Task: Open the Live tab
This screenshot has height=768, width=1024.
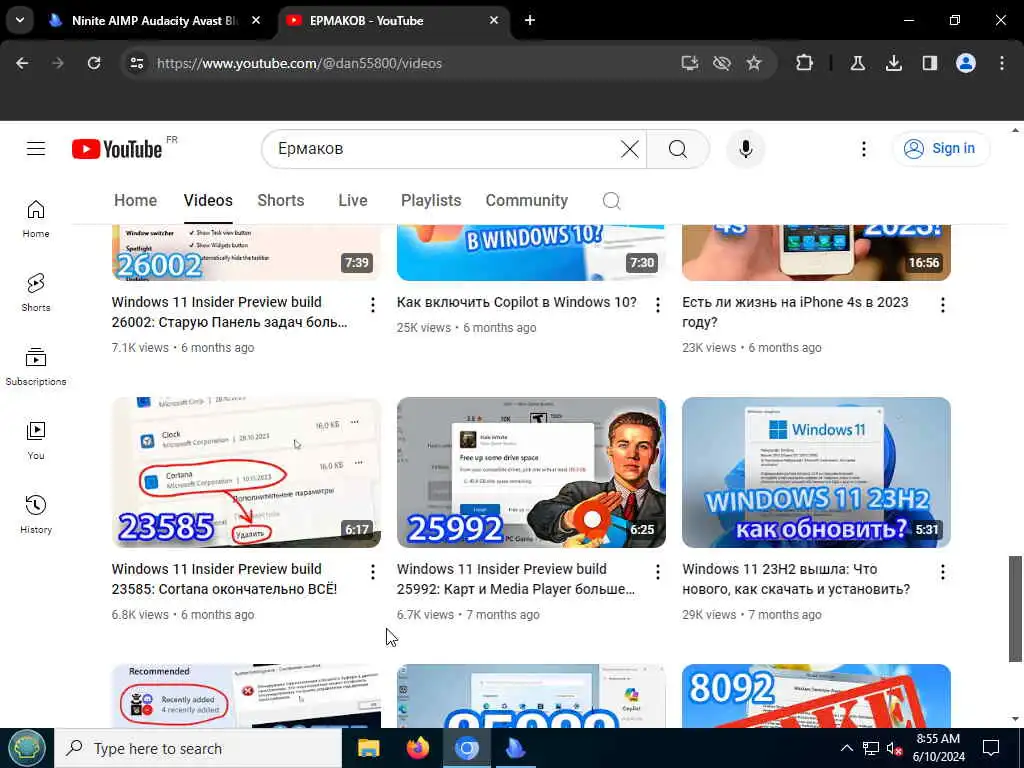Action: click(x=353, y=200)
